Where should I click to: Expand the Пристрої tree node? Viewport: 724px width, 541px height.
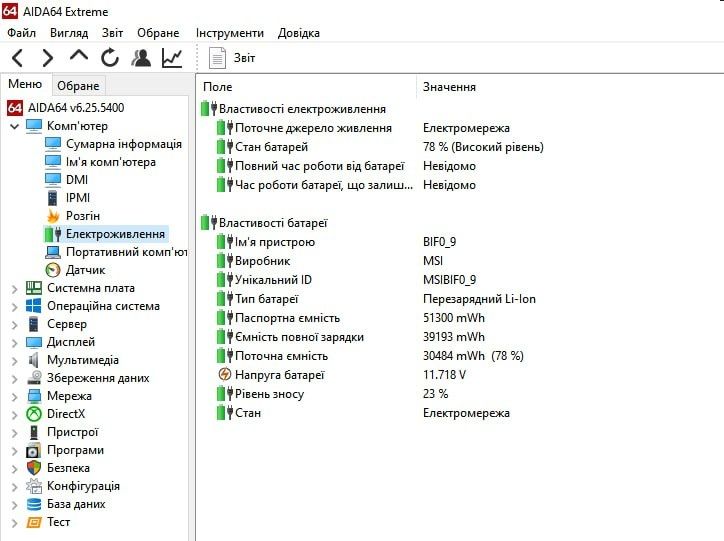click(x=14, y=433)
